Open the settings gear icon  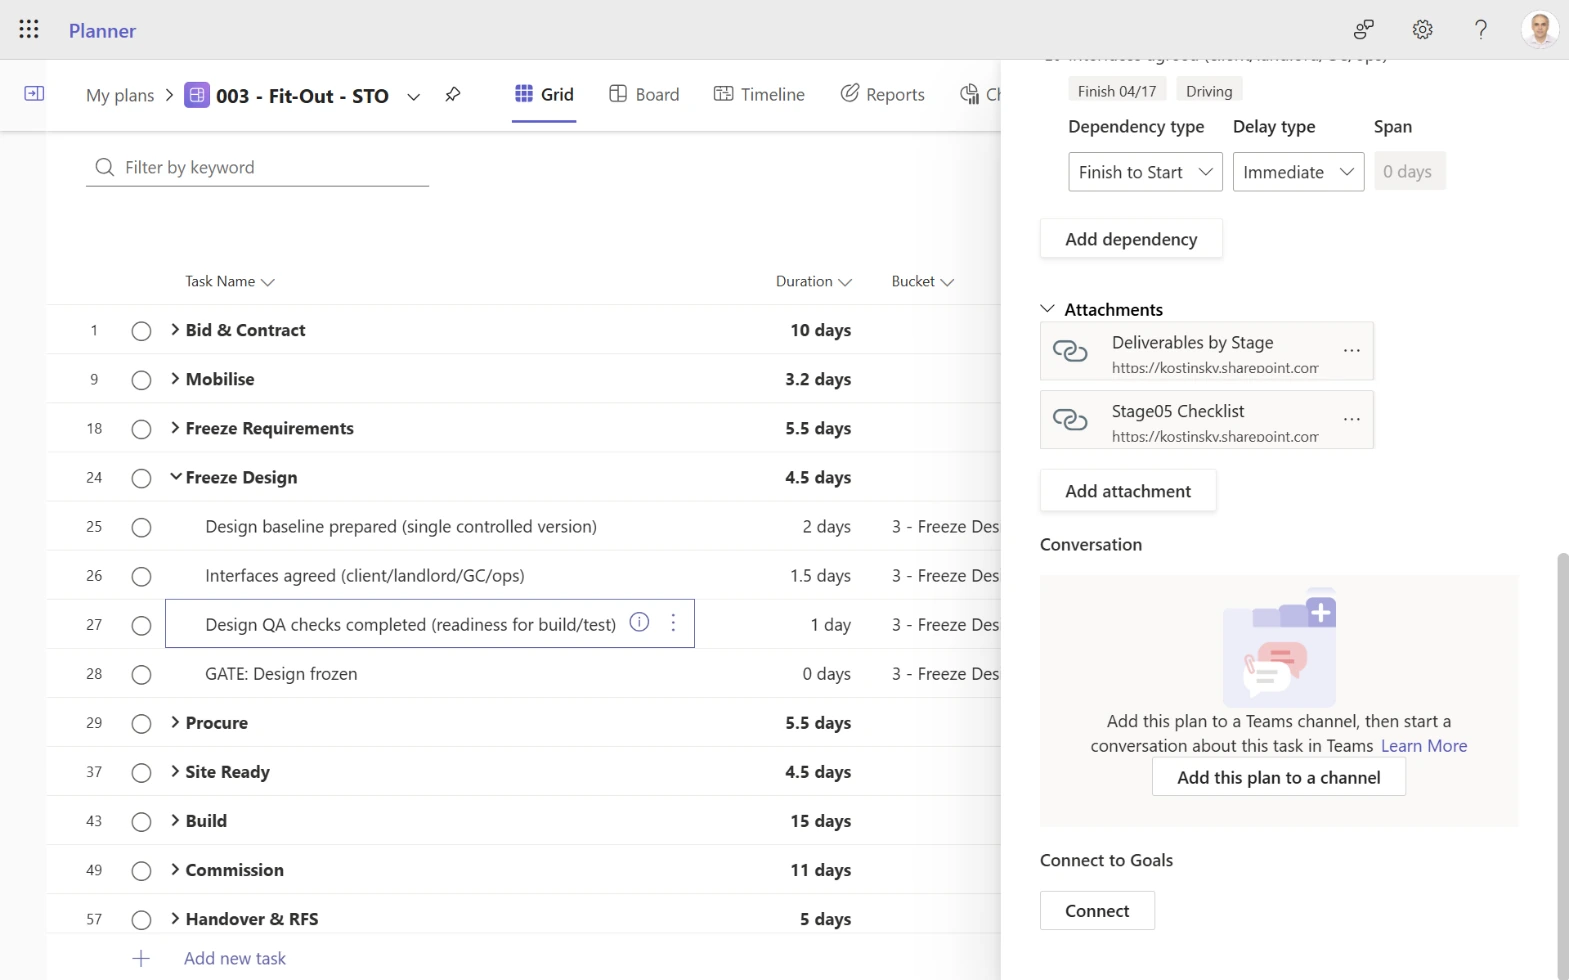[1423, 29]
